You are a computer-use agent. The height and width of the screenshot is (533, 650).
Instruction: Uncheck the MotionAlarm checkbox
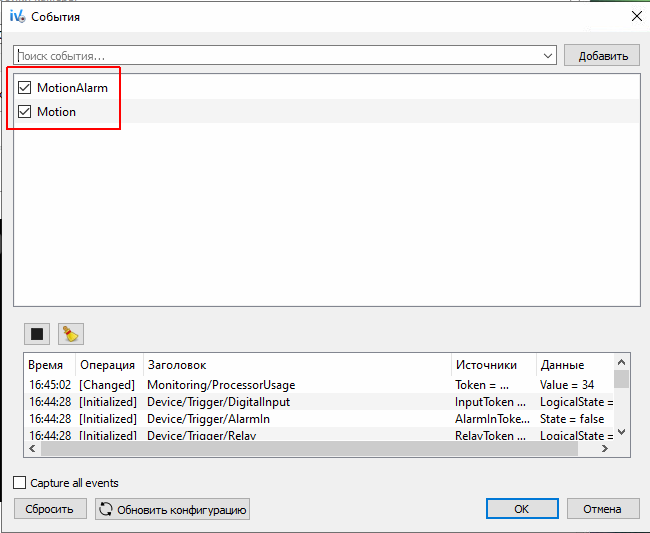24,88
